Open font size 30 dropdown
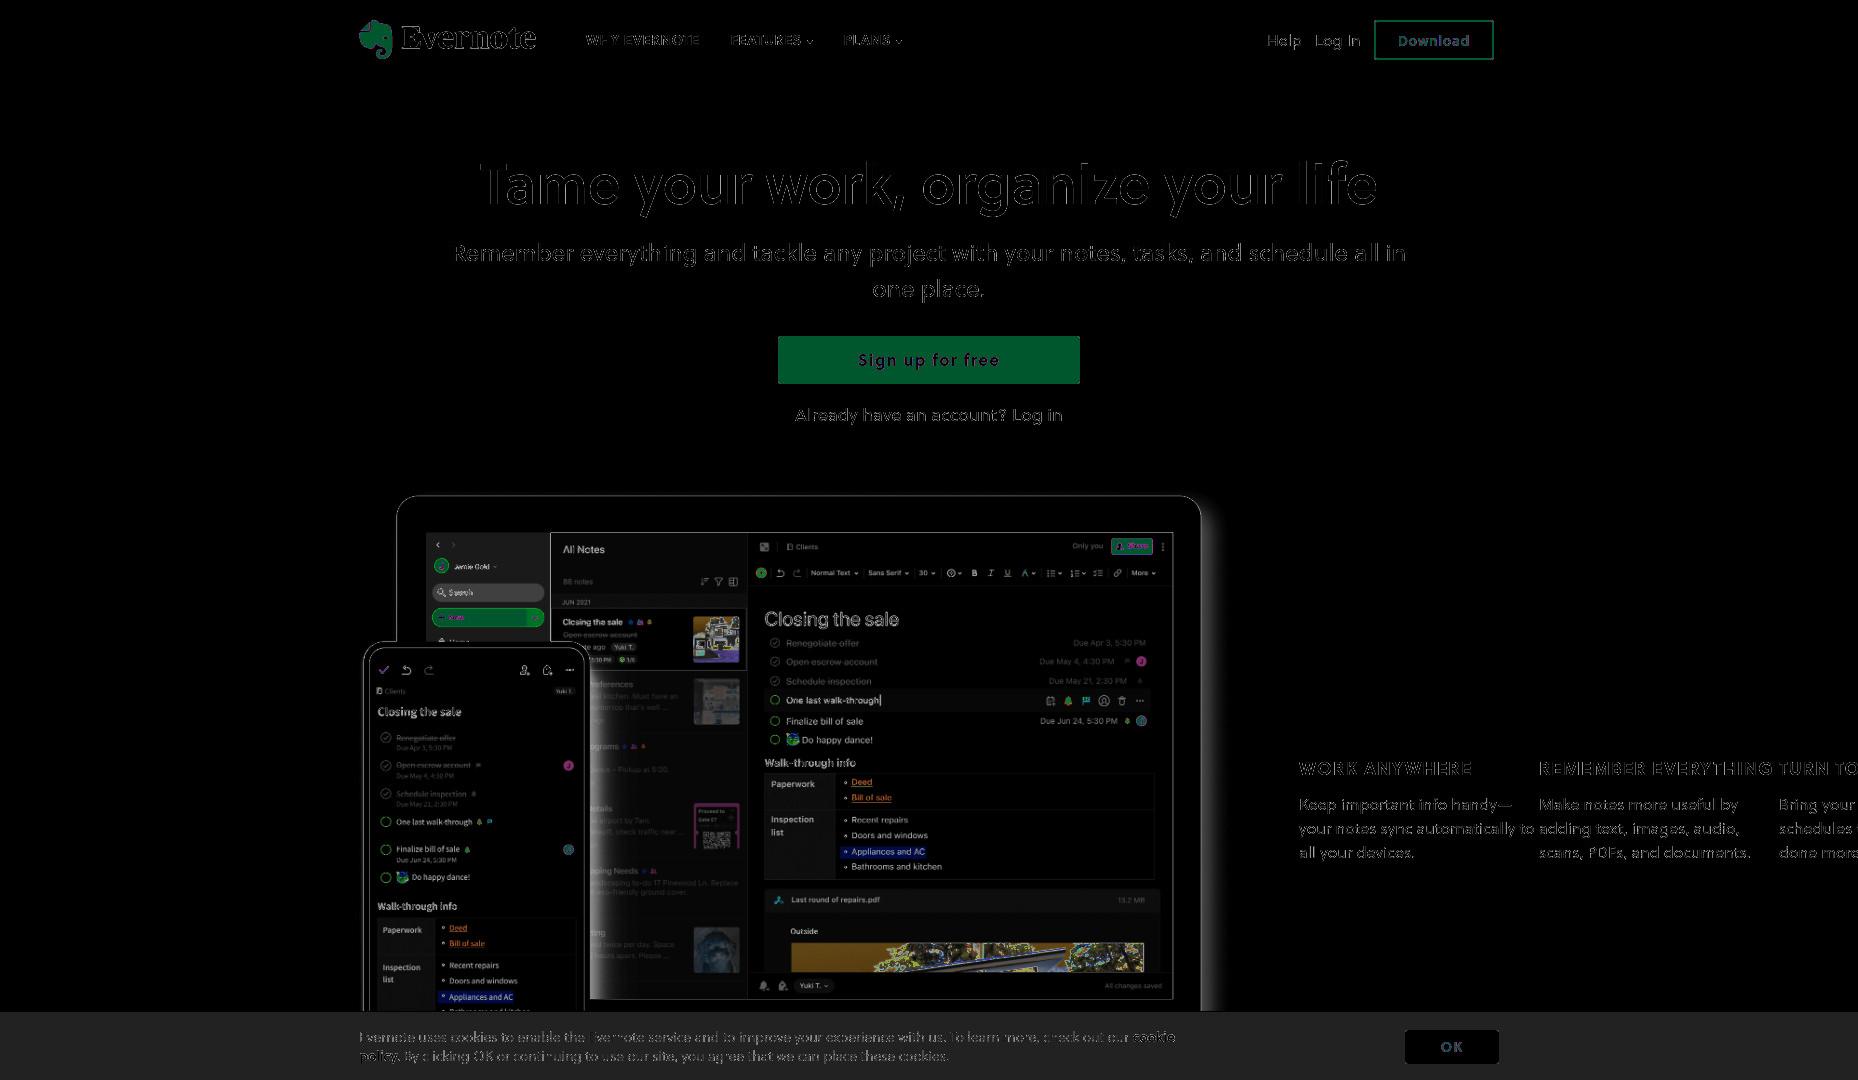This screenshot has width=1858, height=1080. pyautogui.click(x=927, y=573)
